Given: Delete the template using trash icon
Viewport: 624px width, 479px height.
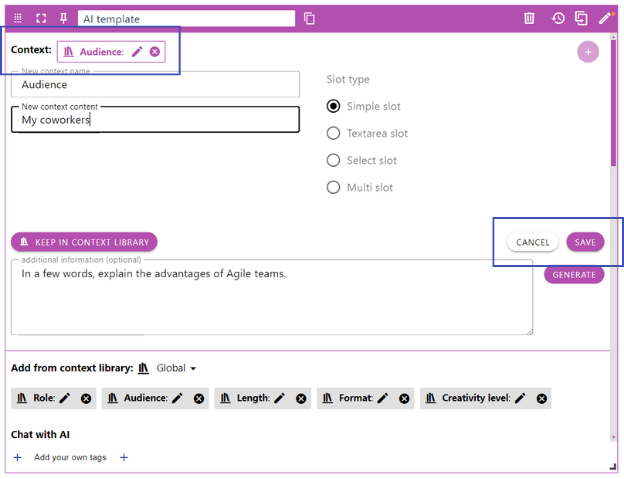Looking at the screenshot, I should pos(530,18).
